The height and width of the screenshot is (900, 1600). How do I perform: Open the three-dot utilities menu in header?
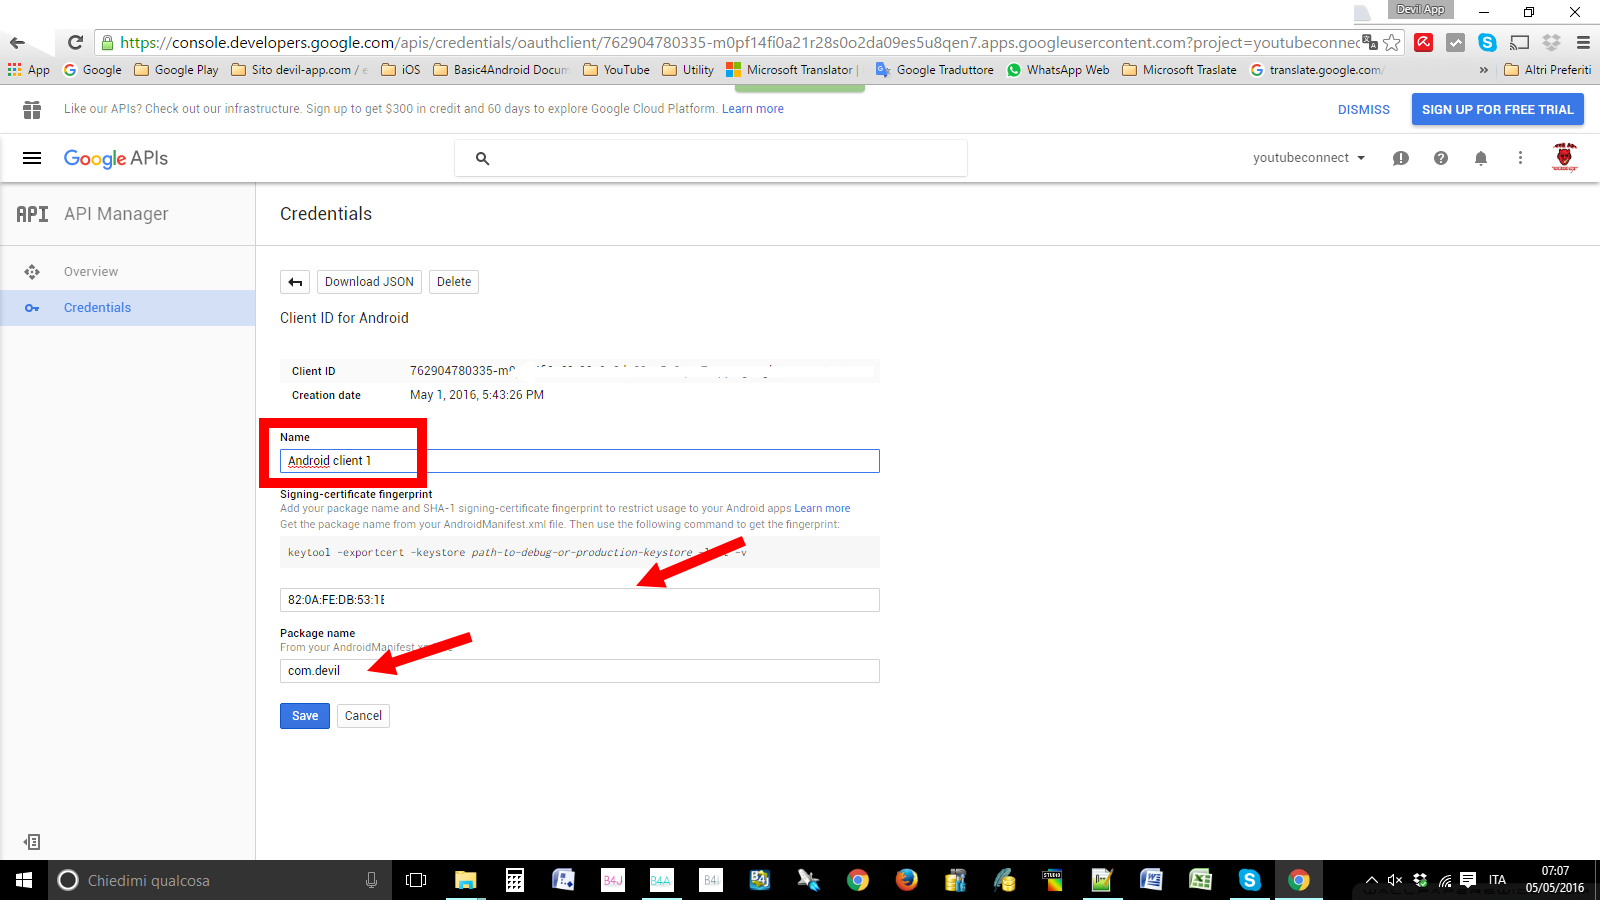(1520, 158)
